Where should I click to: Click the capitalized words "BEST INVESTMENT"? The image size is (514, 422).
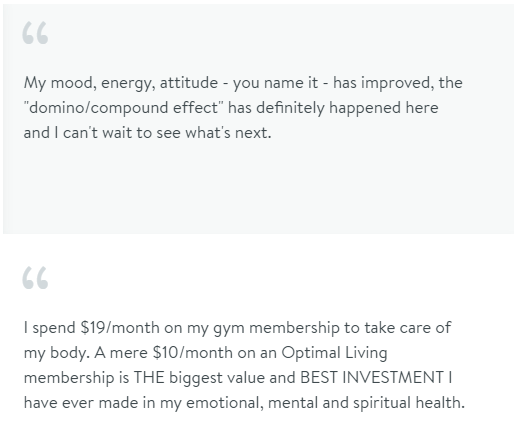click(372, 378)
